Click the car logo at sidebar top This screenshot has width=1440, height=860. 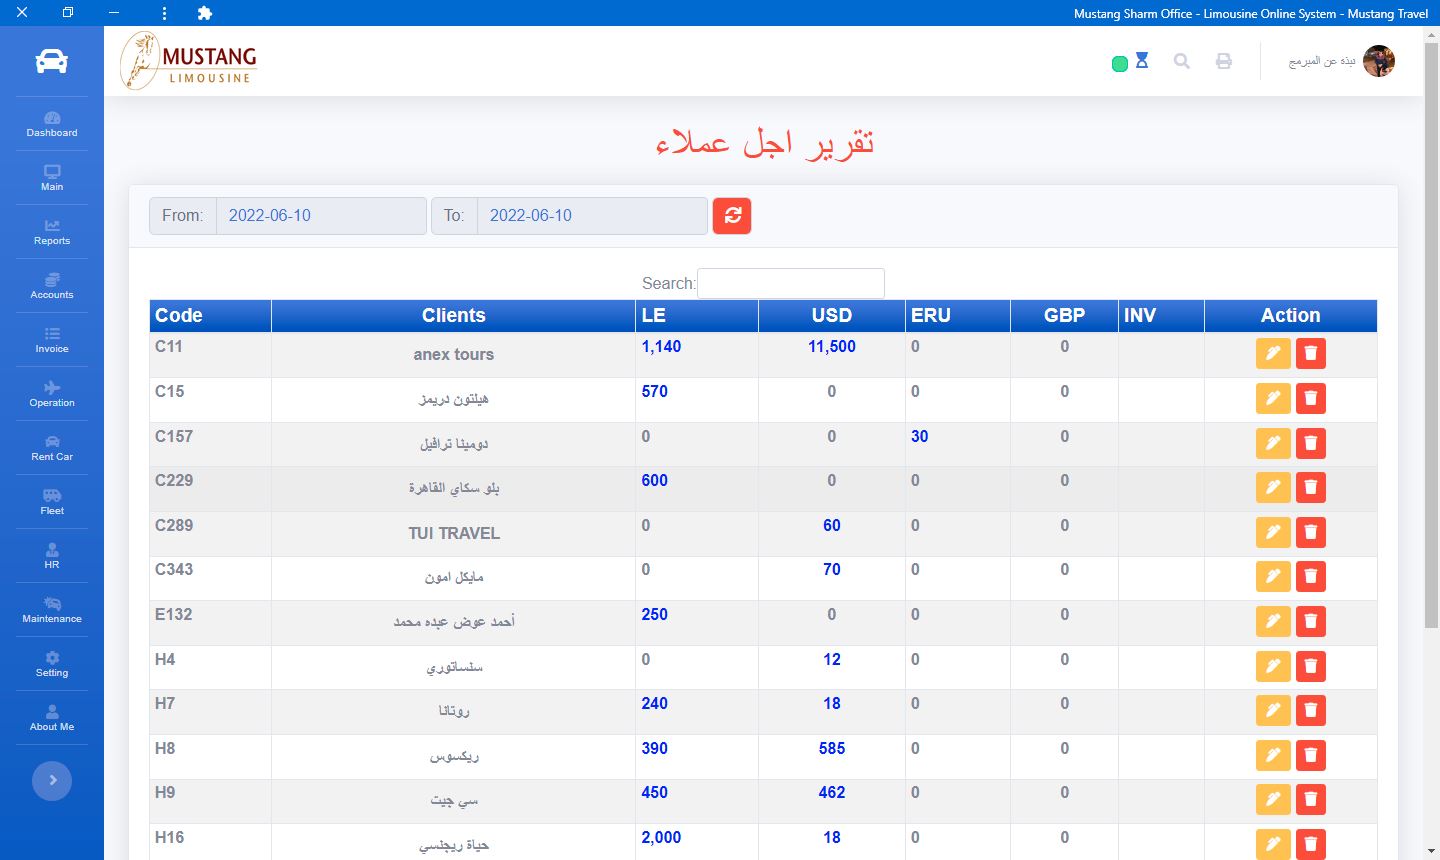tap(52, 62)
